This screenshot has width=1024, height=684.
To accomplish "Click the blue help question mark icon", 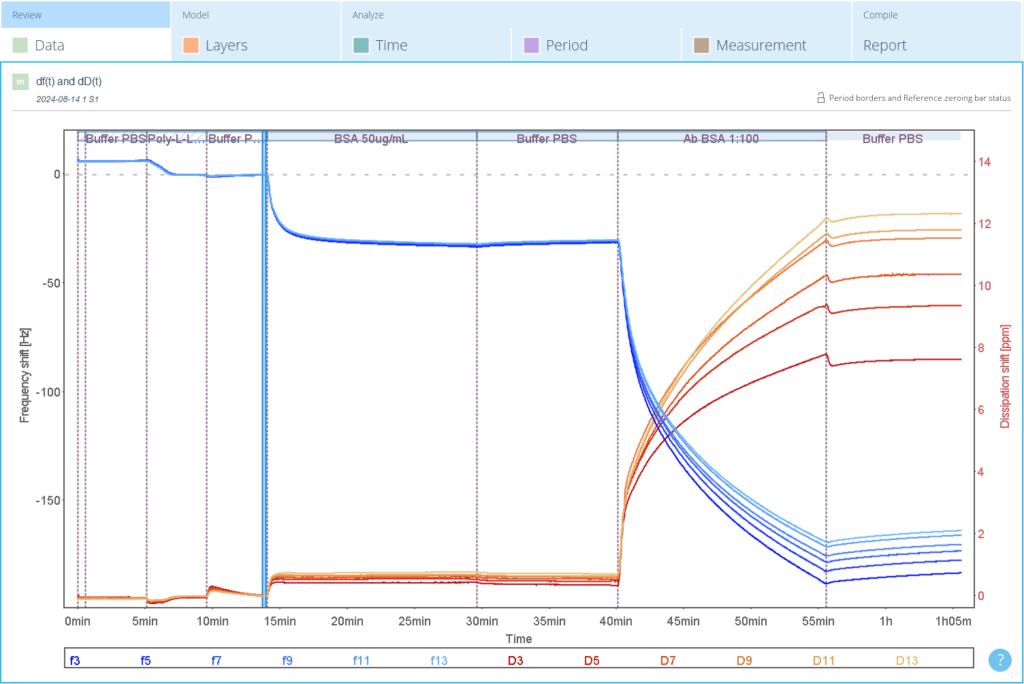I will pos(999,660).
